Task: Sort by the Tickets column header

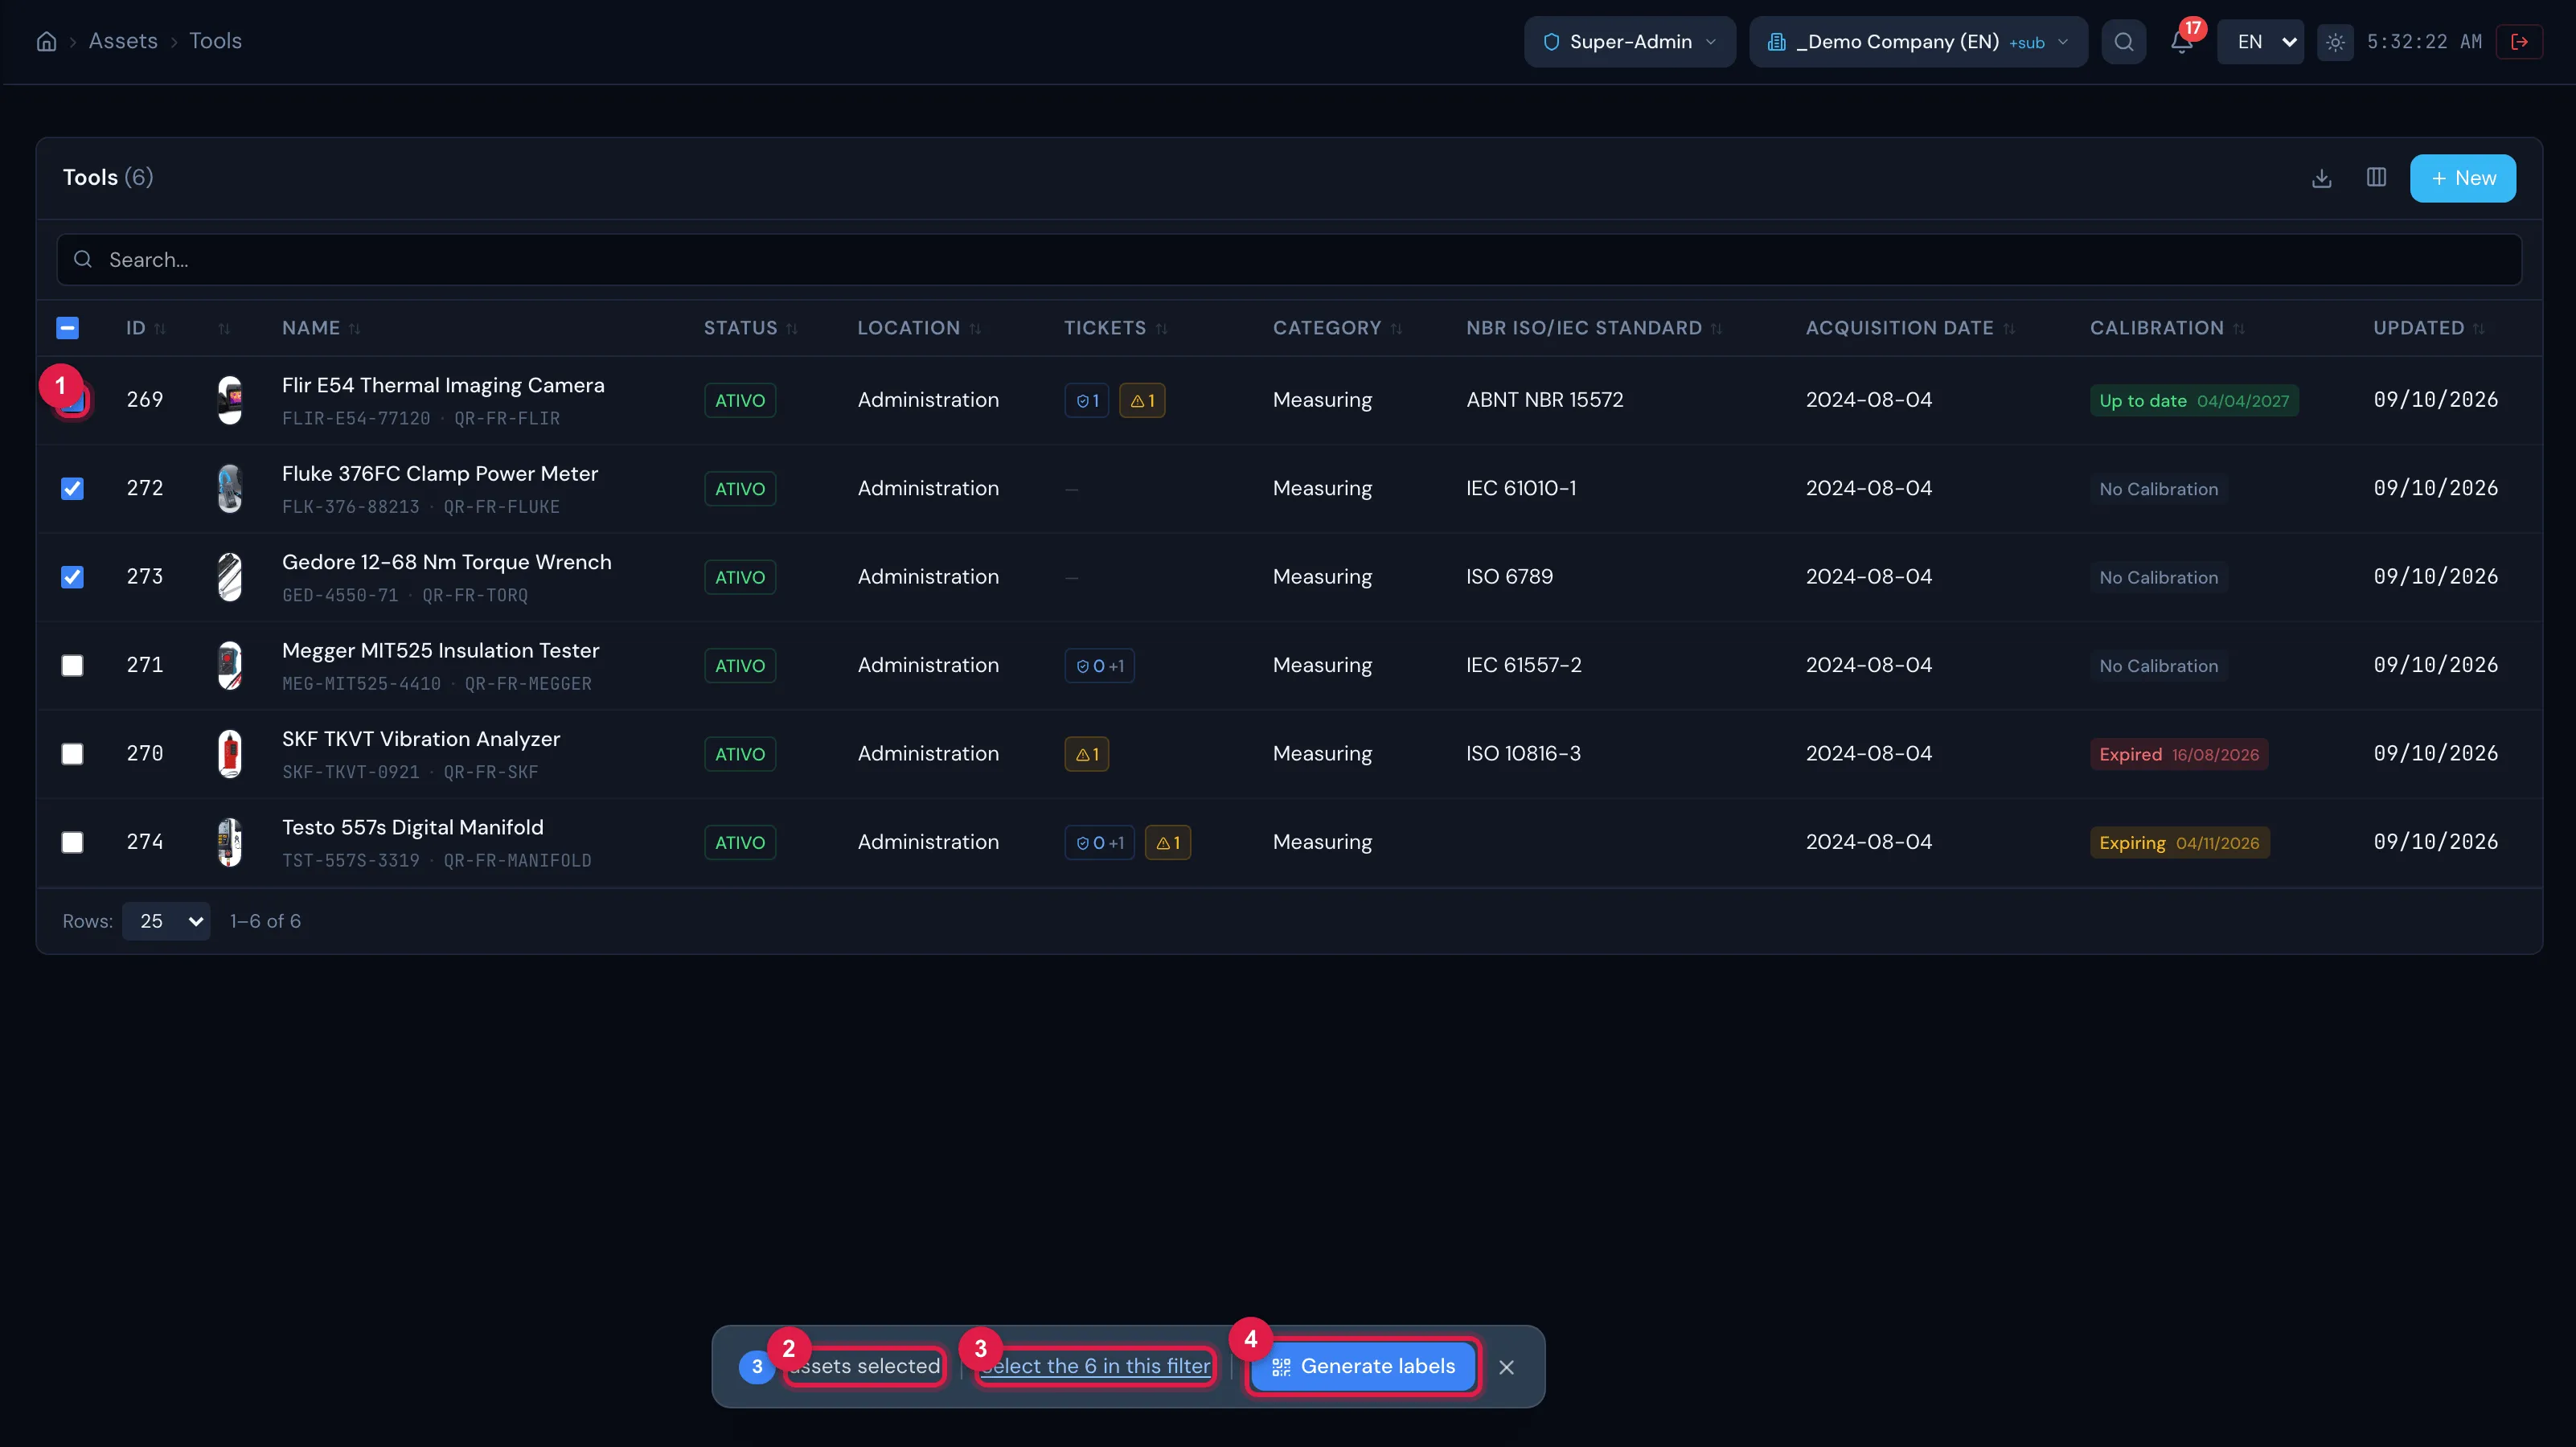Action: coord(1115,328)
